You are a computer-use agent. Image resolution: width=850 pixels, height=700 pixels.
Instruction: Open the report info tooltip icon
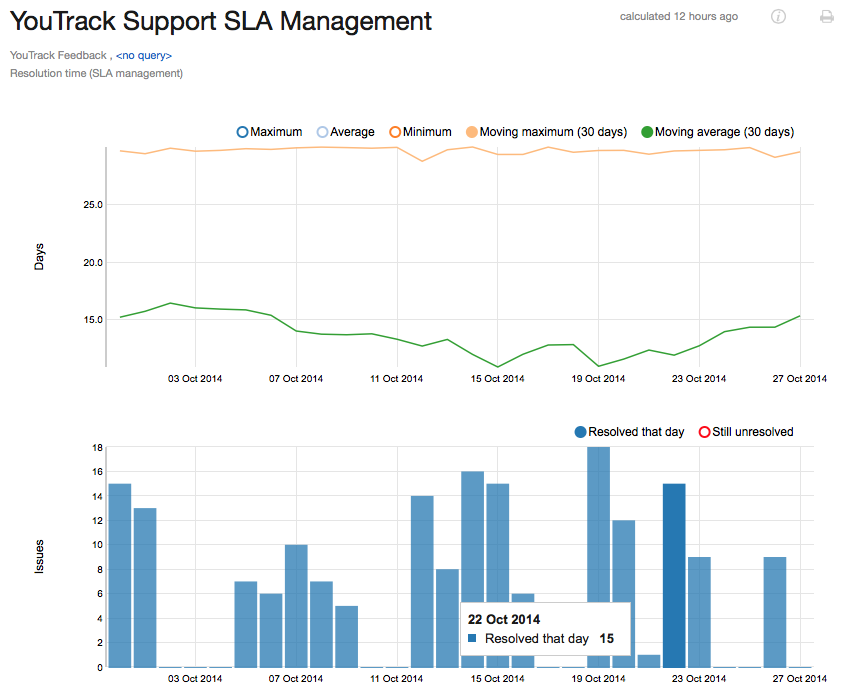point(778,17)
